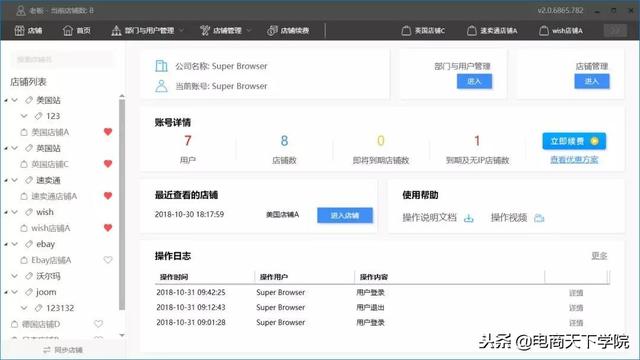Open 详情 for 09:12:43 log entry

click(x=576, y=308)
